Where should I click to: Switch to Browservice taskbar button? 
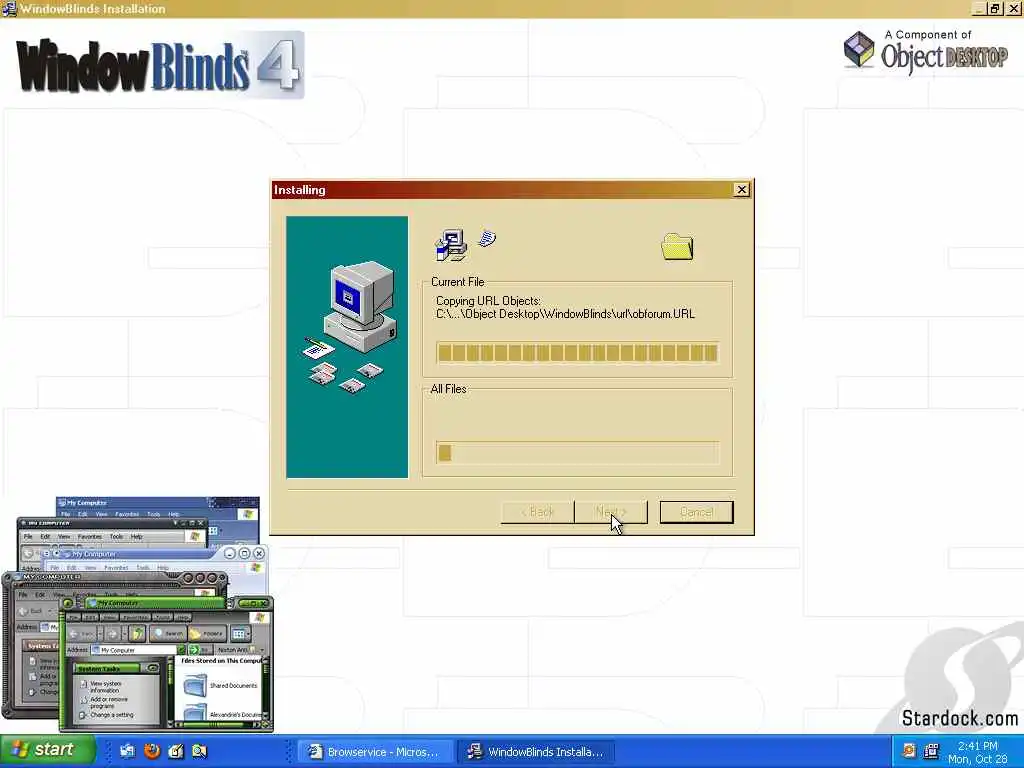pyautogui.click(x=376, y=752)
